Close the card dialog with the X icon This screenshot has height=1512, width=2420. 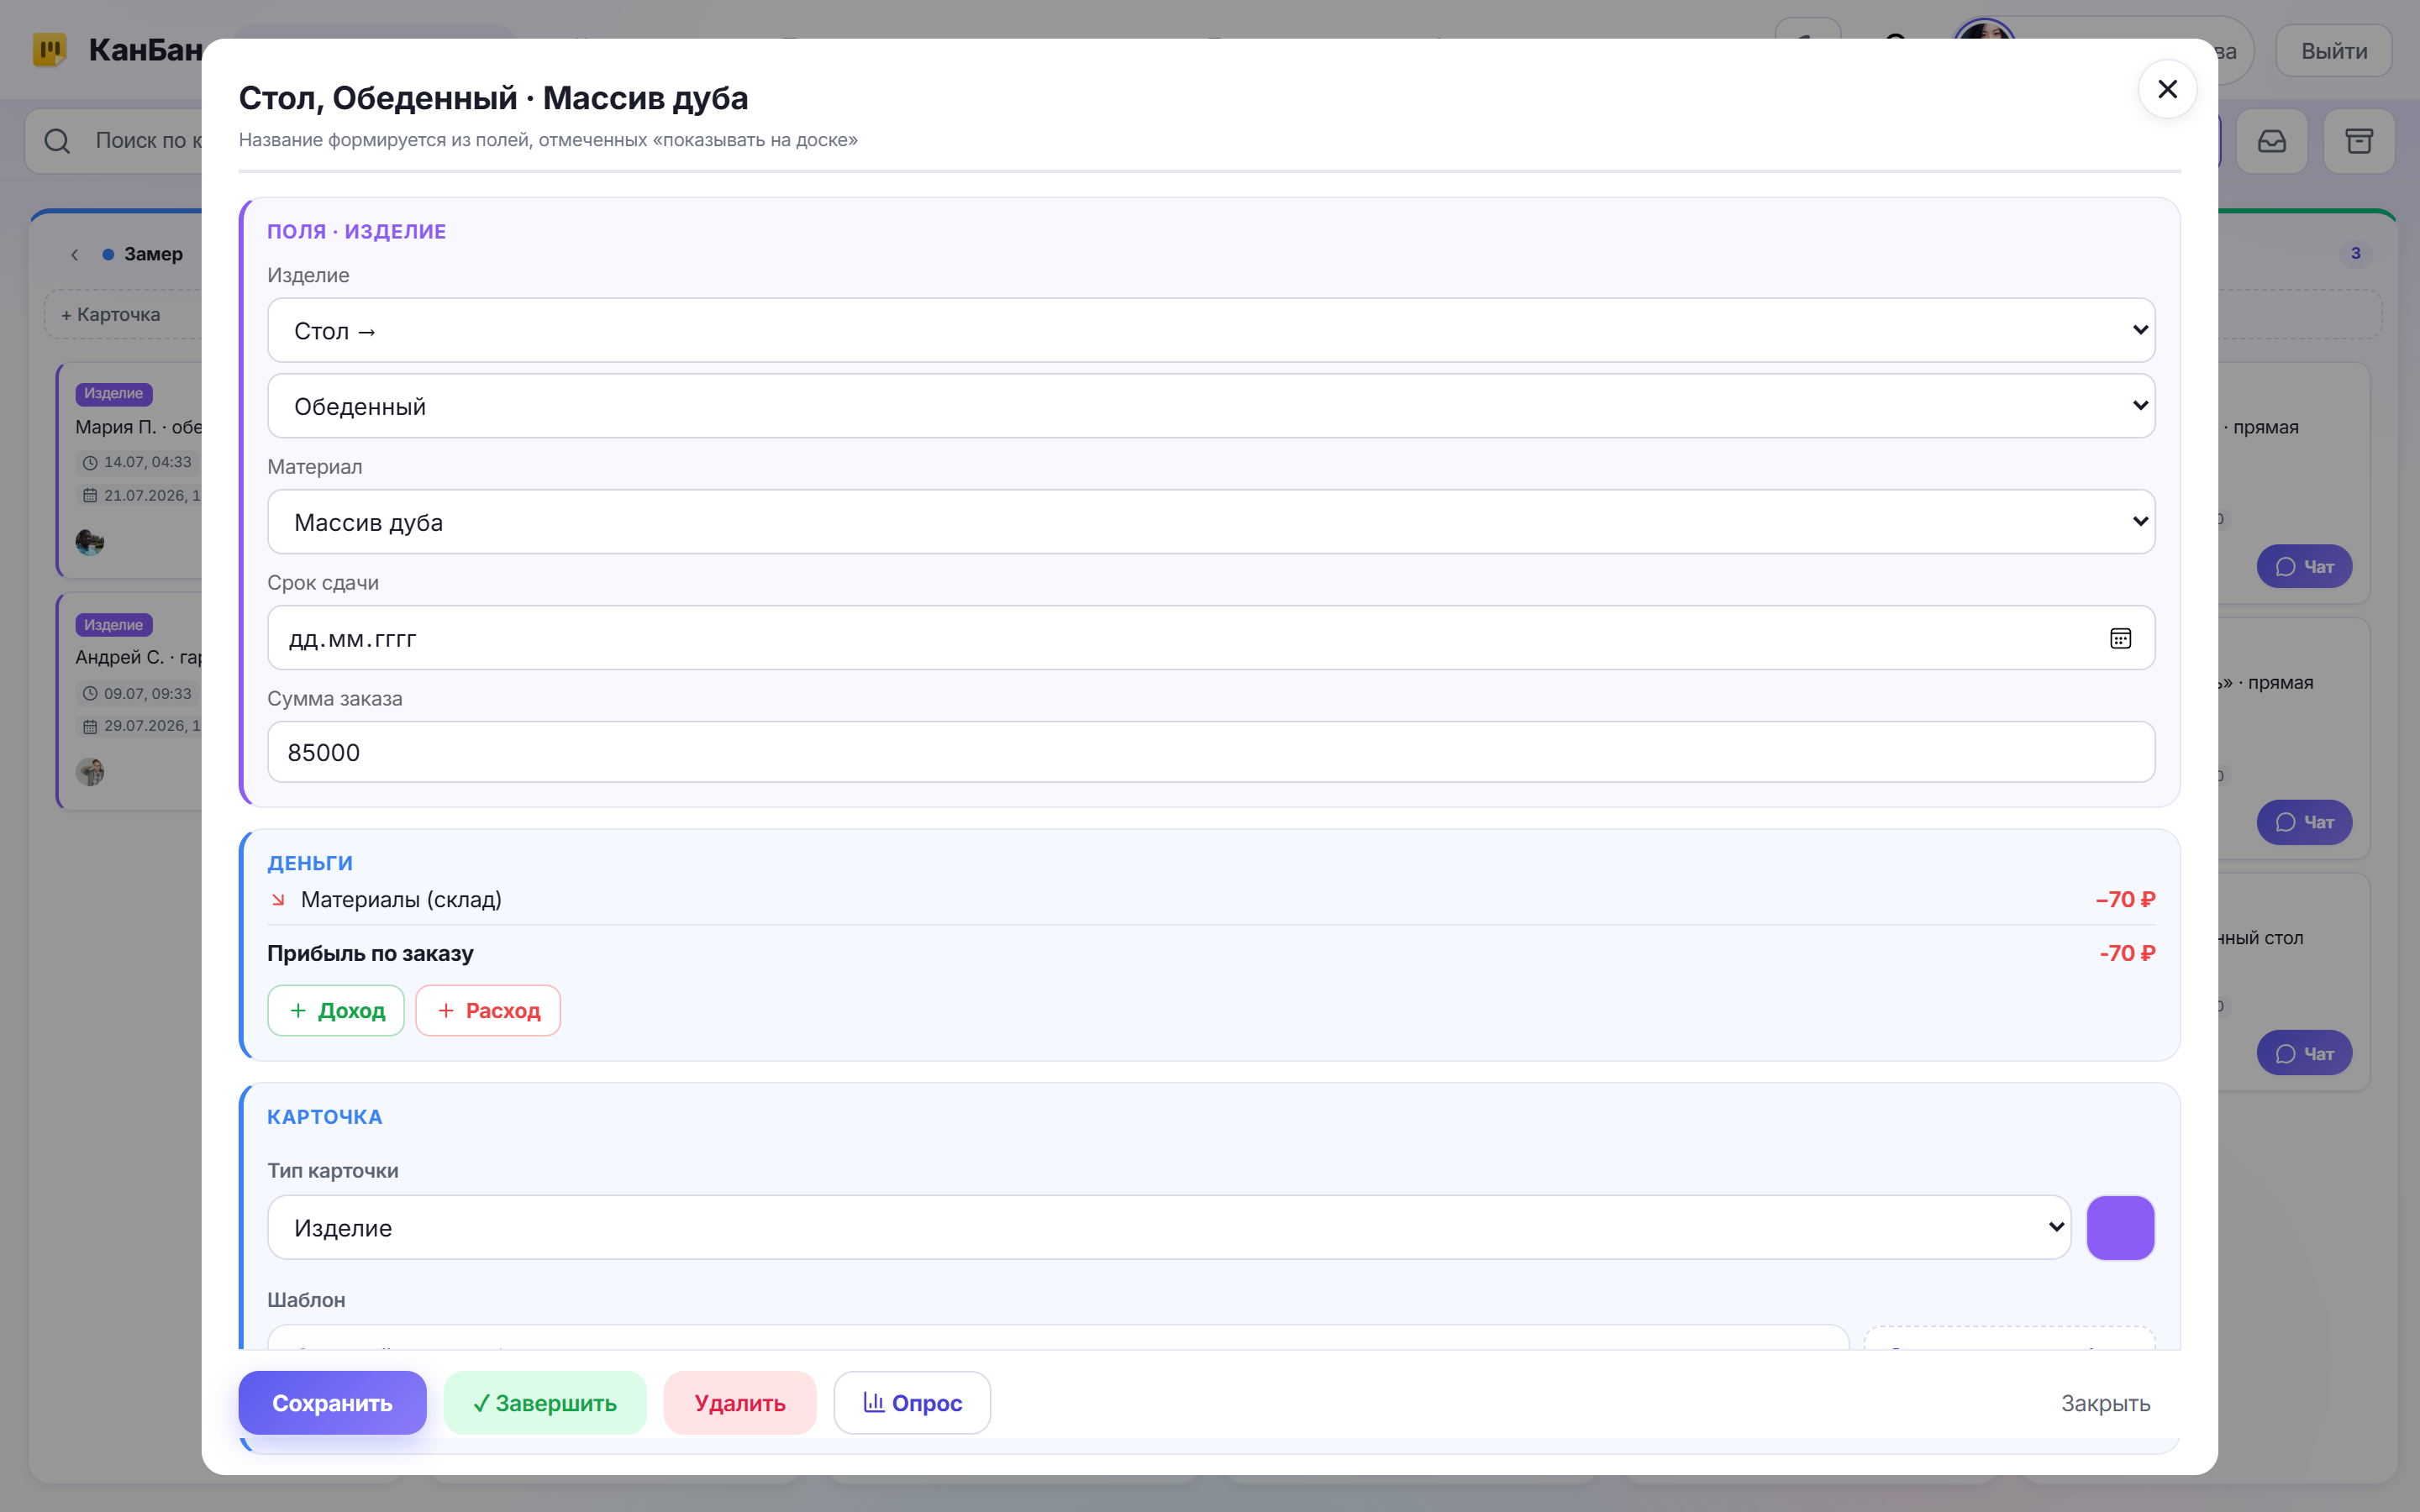point(2167,90)
